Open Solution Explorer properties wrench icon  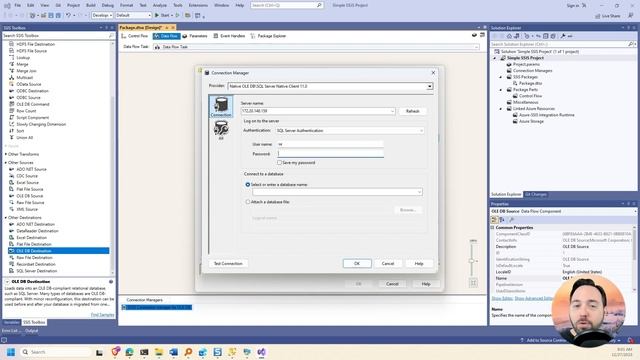(x=563, y=36)
